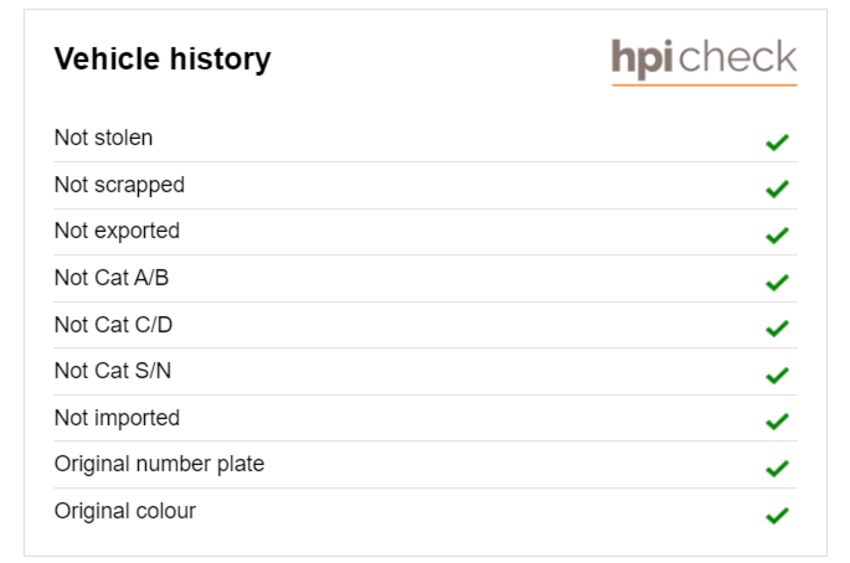Click the tick next to Original colour
Viewport: 850px width, 563px height.
click(777, 515)
